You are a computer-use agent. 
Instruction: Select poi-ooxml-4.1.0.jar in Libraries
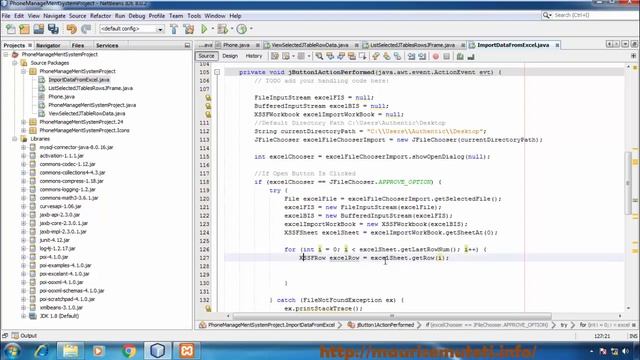coord(61,282)
